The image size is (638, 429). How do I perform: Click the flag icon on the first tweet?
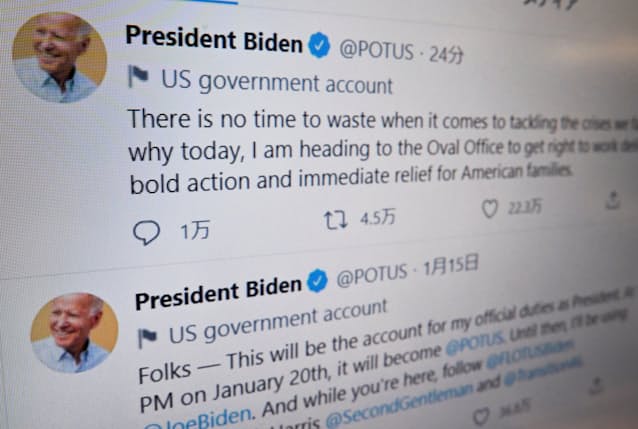click(x=138, y=77)
